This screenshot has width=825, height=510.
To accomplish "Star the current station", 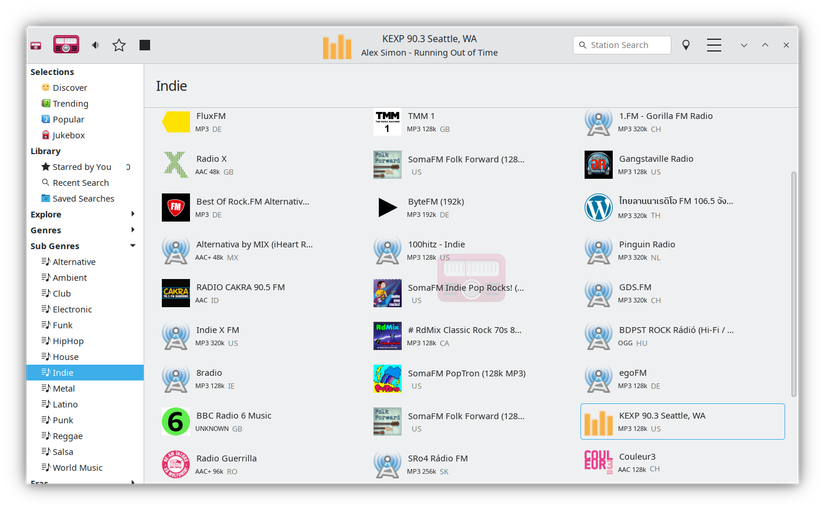I will tap(119, 45).
